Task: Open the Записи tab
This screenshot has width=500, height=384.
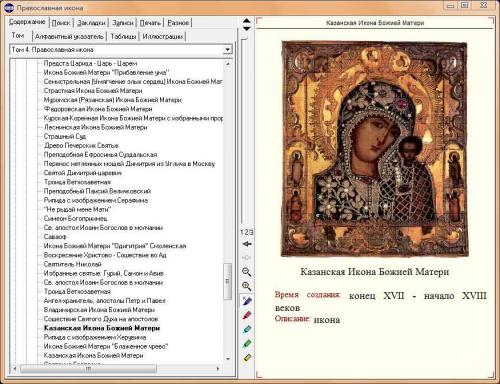Action: pos(123,23)
